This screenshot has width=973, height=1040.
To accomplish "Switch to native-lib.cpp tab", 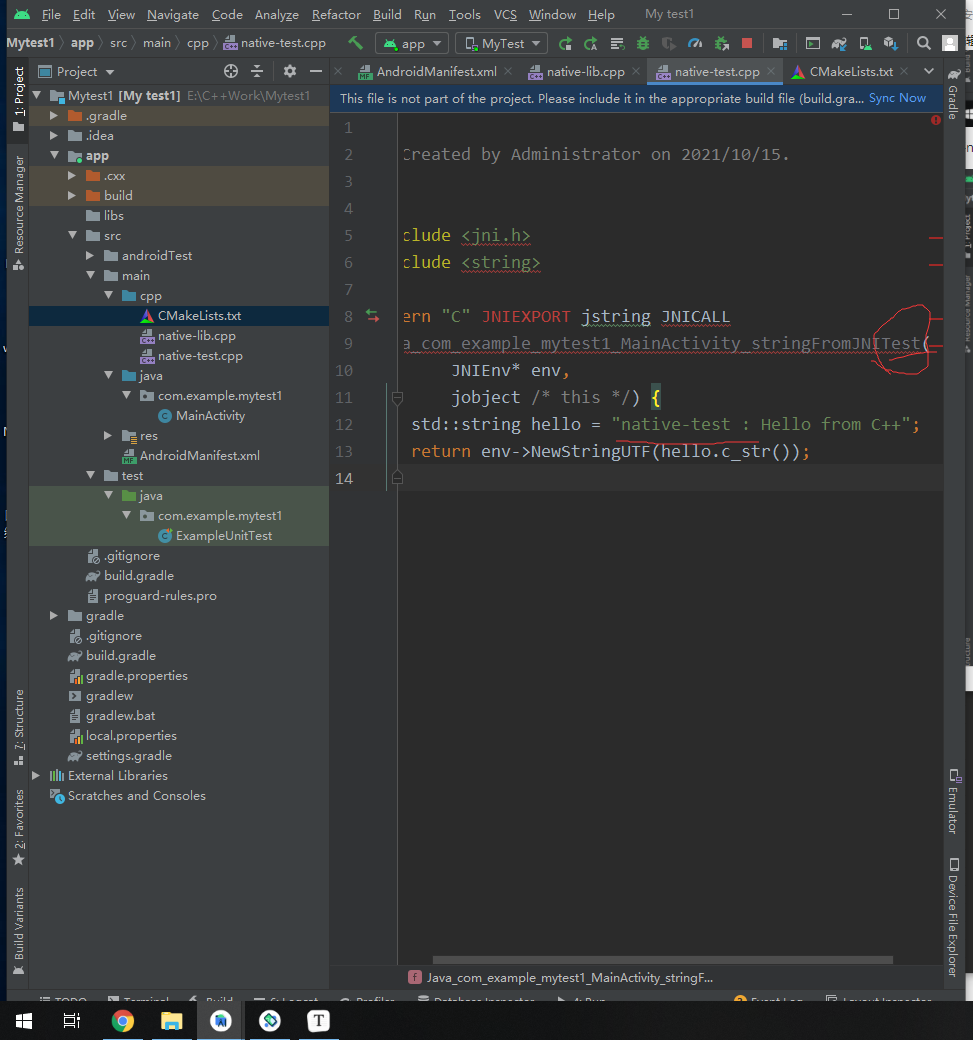I will [x=585, y=72].
